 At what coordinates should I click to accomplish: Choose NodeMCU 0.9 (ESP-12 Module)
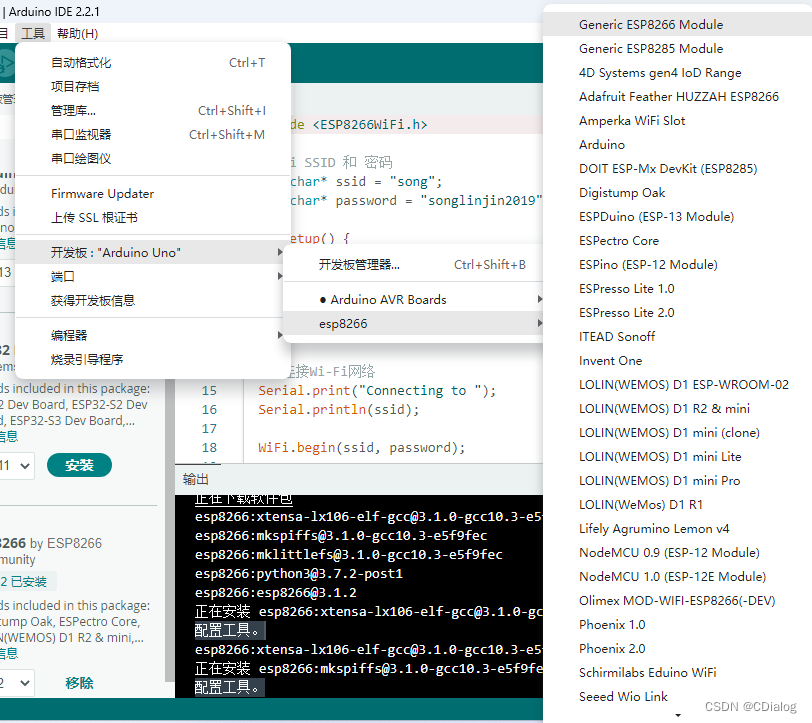[677, 553]
